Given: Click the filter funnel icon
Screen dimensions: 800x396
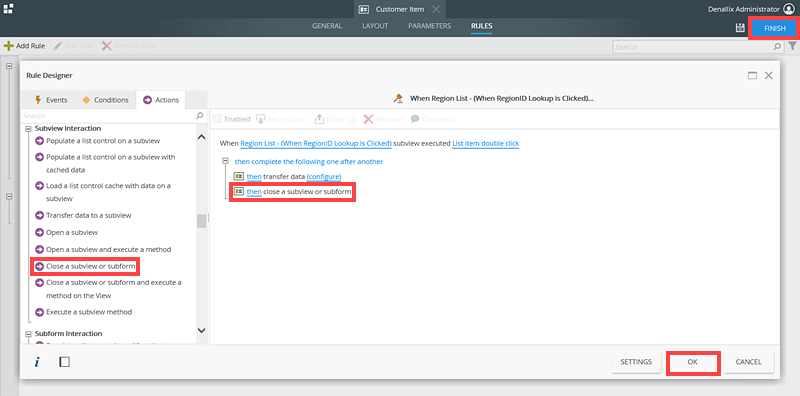Looking at the screenshot, I should (792, 46).
